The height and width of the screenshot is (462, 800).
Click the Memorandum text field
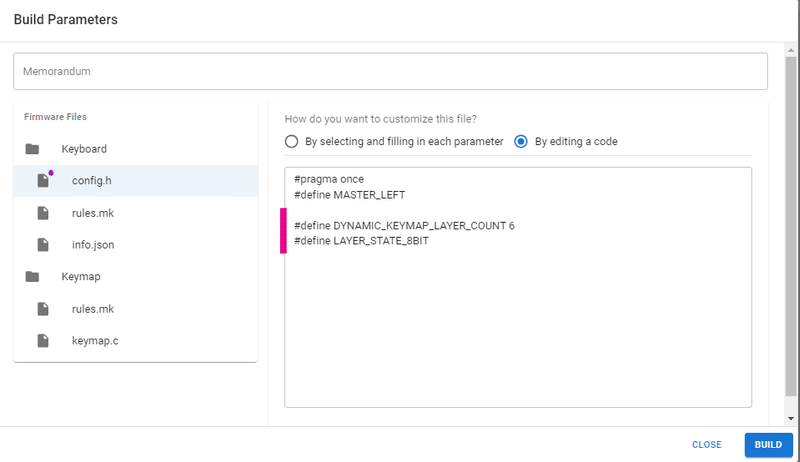pyautogui.click(x=390, y=71)
